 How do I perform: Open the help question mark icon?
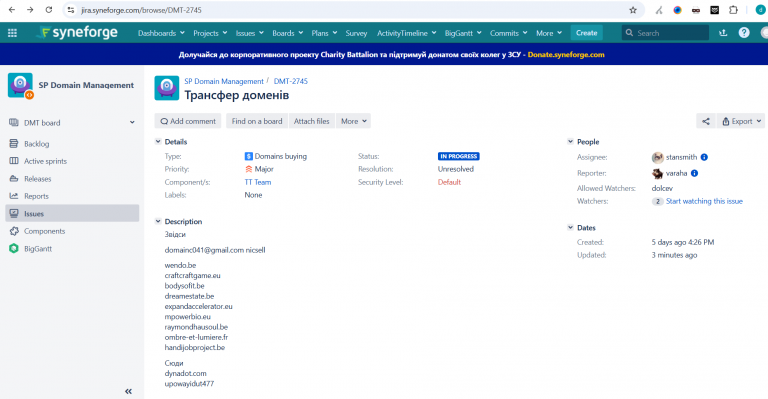(x=744, y=33)
